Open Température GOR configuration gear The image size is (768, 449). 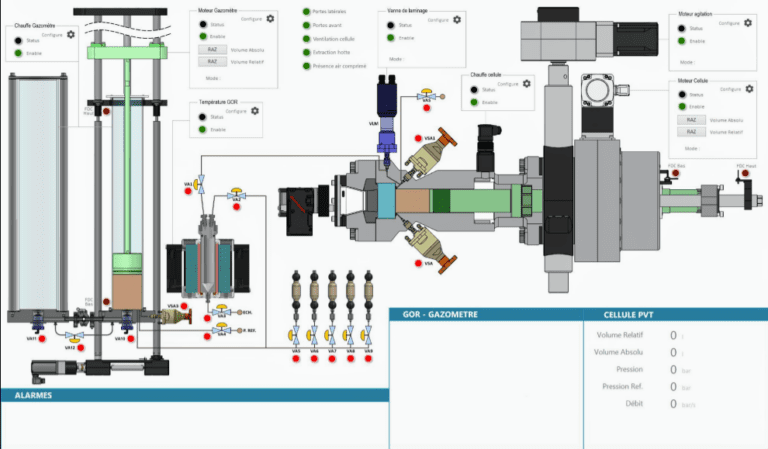257,109
